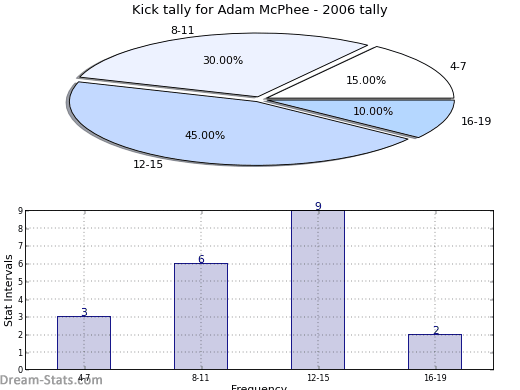Click the bar labeled 9

(x=318, y=290)
